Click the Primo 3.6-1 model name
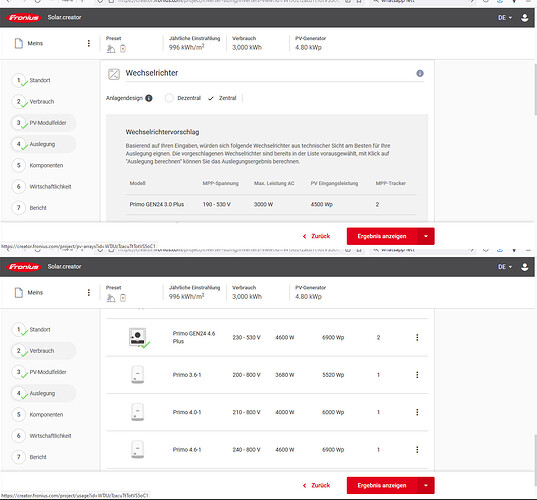 pos(187,375)
